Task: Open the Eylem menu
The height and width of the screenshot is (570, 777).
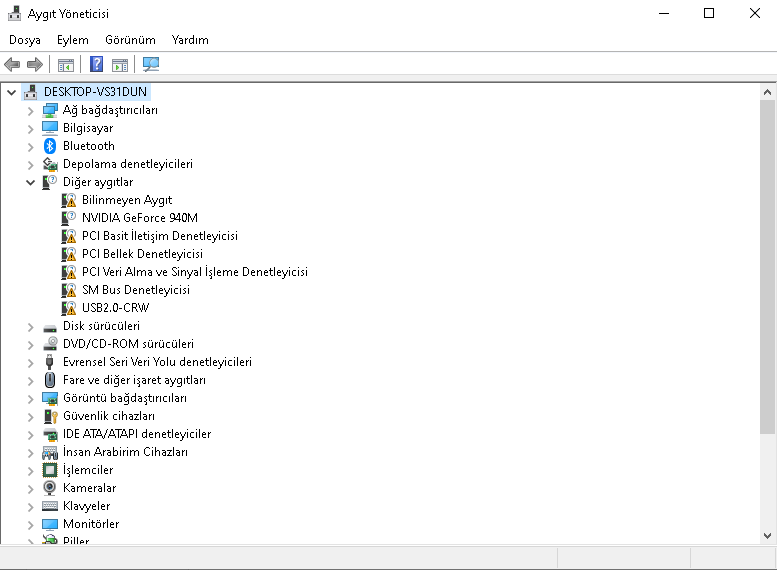Action: point(73,40)
